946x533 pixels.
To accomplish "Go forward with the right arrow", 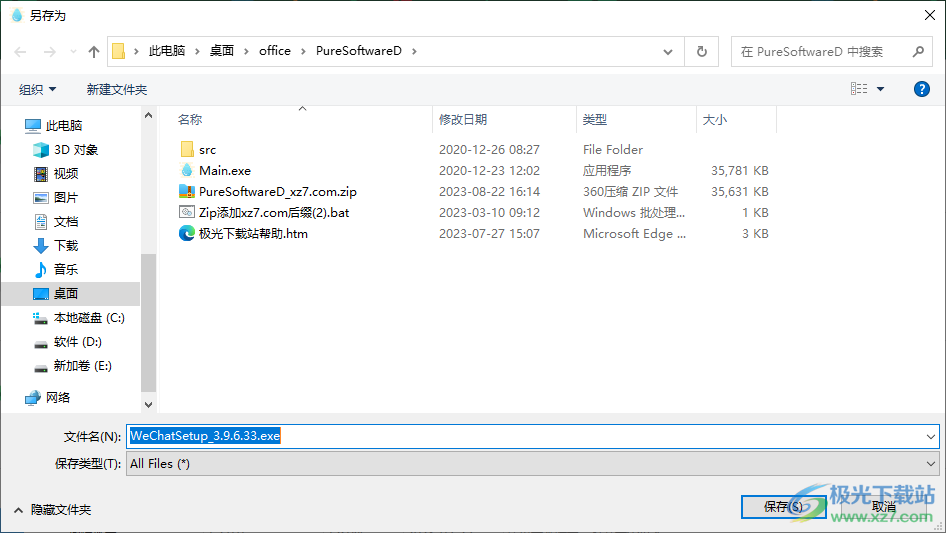I will (x=49, y=52).
